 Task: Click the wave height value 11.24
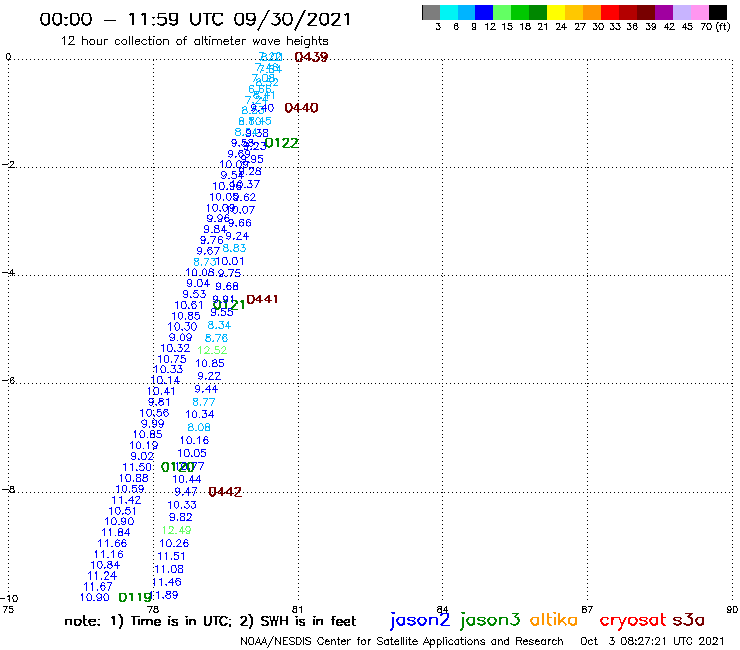click(102, 576)
